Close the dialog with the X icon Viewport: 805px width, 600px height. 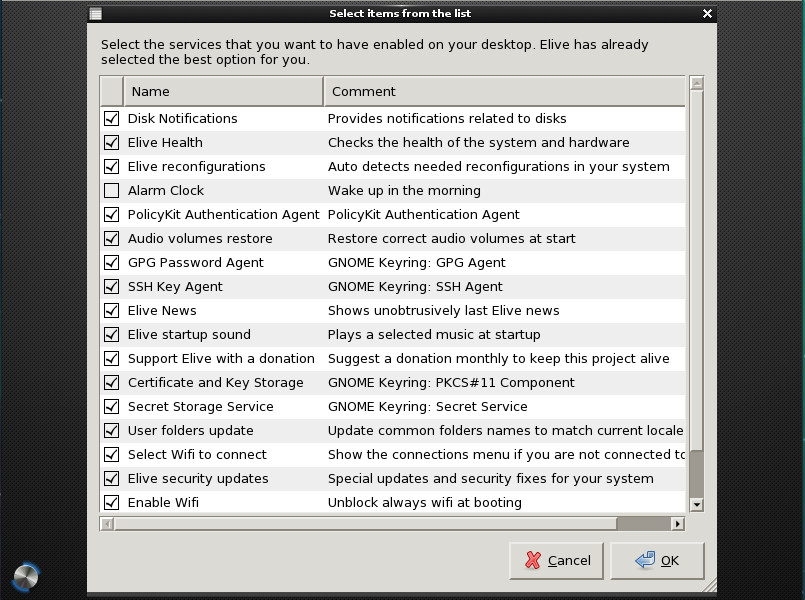(708, 14)
